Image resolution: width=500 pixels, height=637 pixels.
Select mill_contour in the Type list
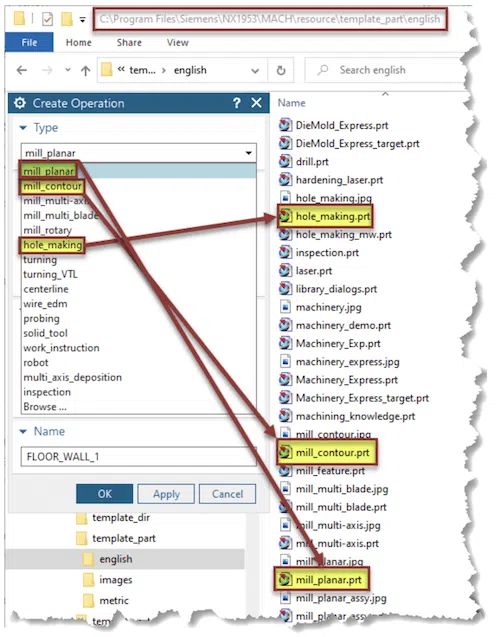point(52,186)
